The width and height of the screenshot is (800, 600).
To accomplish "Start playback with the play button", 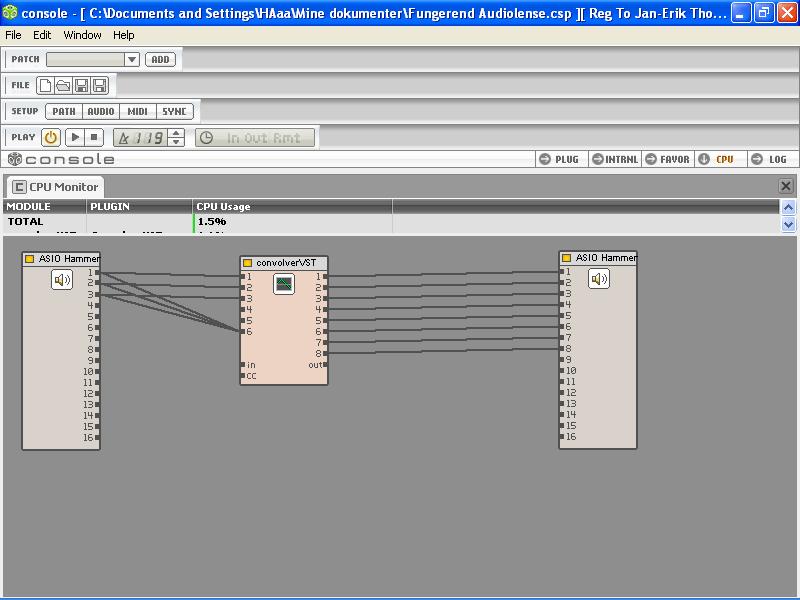I will [x=75, y=137].
